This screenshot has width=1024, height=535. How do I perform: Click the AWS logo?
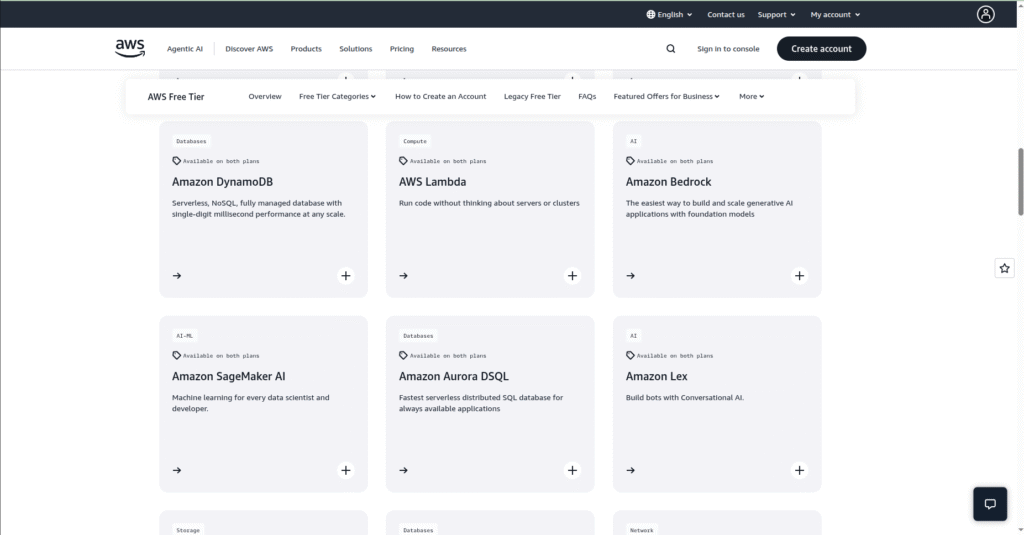130,48
